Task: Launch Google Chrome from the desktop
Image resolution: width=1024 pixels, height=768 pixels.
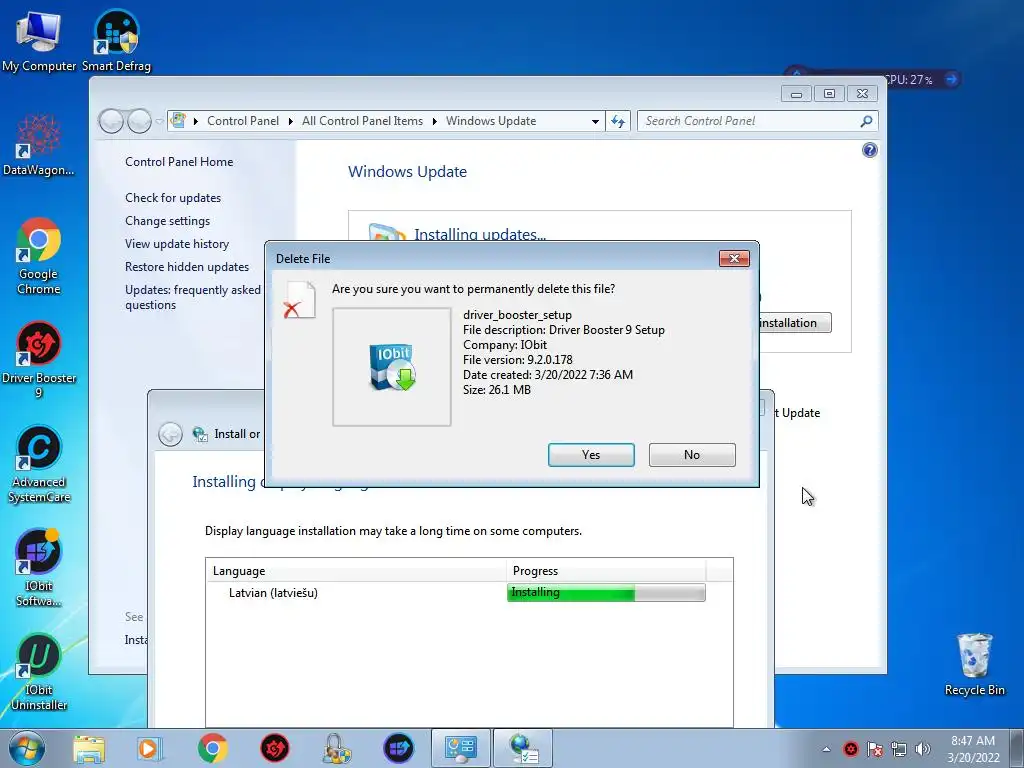Action: tap(39, 256)
